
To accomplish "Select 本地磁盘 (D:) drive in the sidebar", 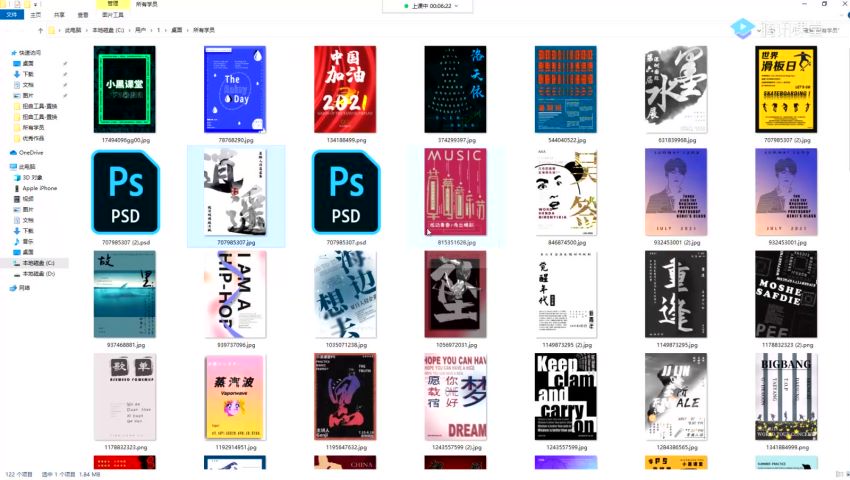I will (x=34, y=274).
